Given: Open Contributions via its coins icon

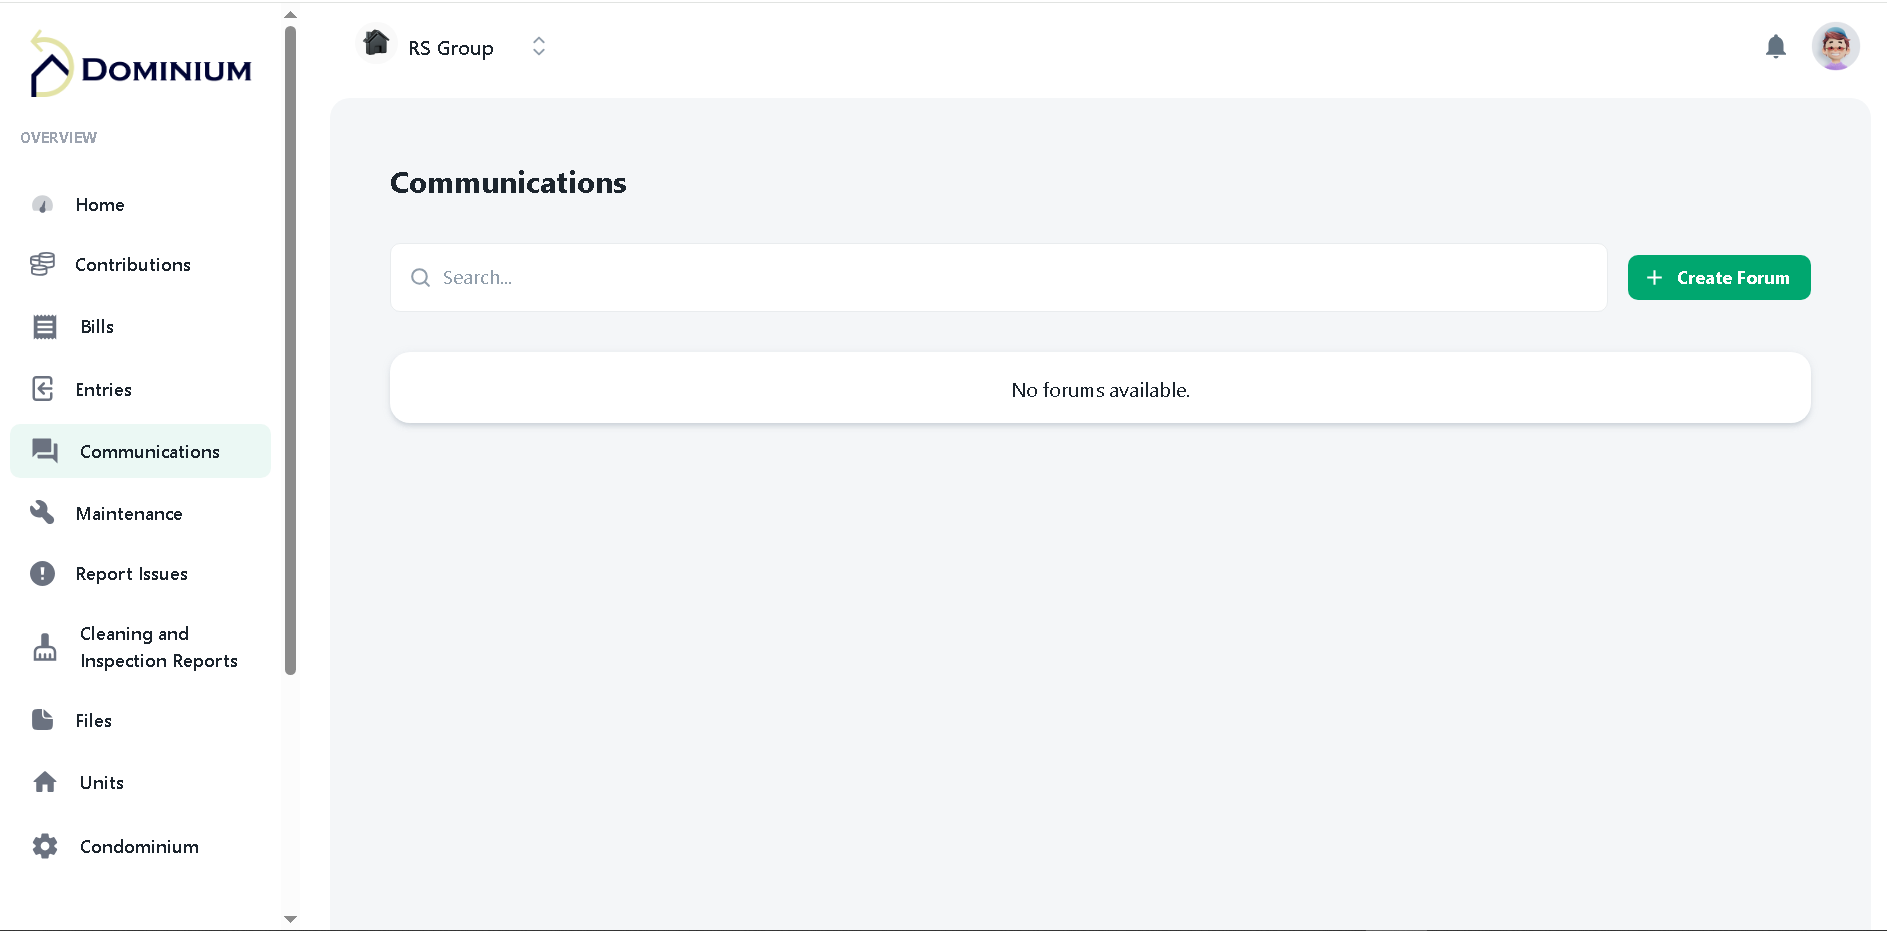Looking at the screenshot, I should coord(42,264).
